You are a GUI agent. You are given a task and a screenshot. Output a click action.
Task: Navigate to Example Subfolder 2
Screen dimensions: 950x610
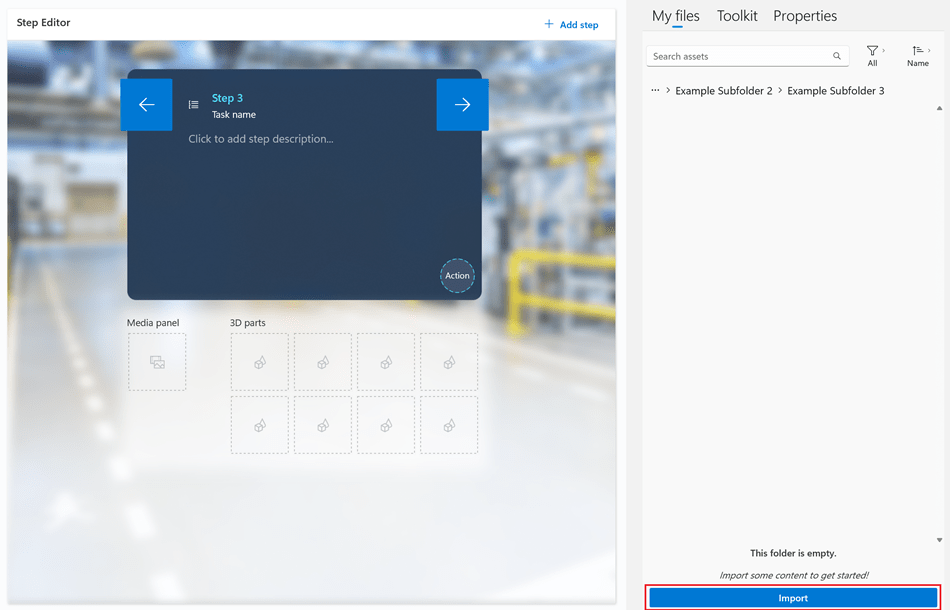pyautogui.click(x=724, y=90)
